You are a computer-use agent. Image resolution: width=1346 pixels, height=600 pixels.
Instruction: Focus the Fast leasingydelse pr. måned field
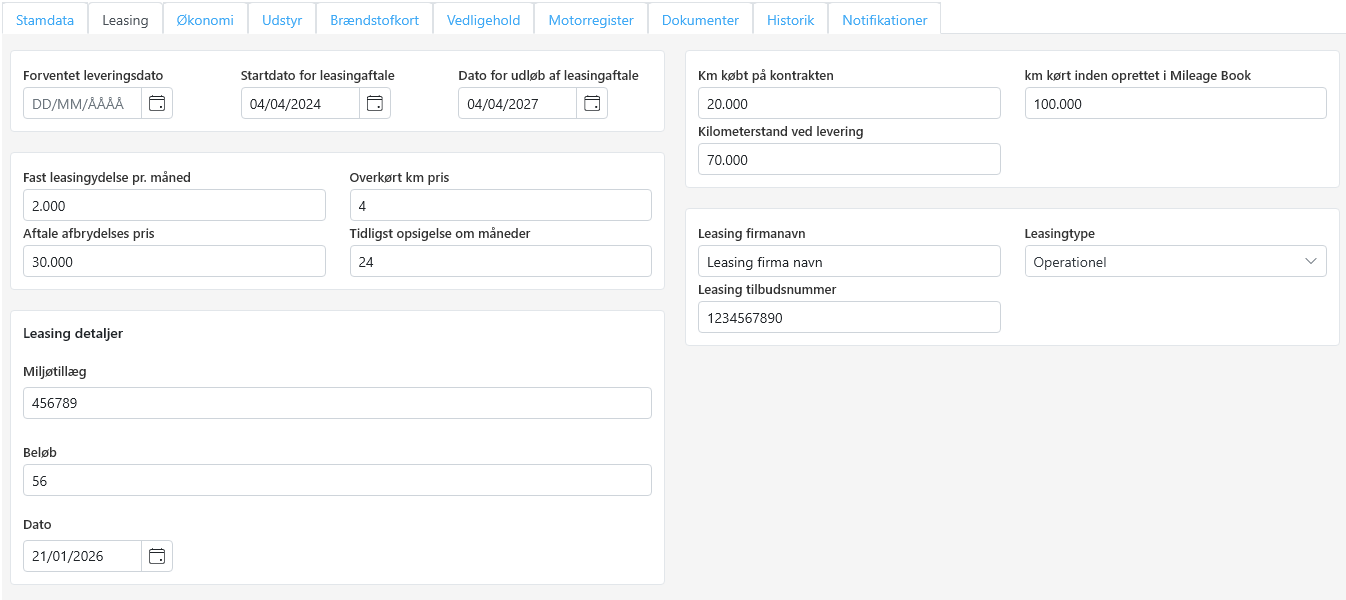click(x=174, y=205)
